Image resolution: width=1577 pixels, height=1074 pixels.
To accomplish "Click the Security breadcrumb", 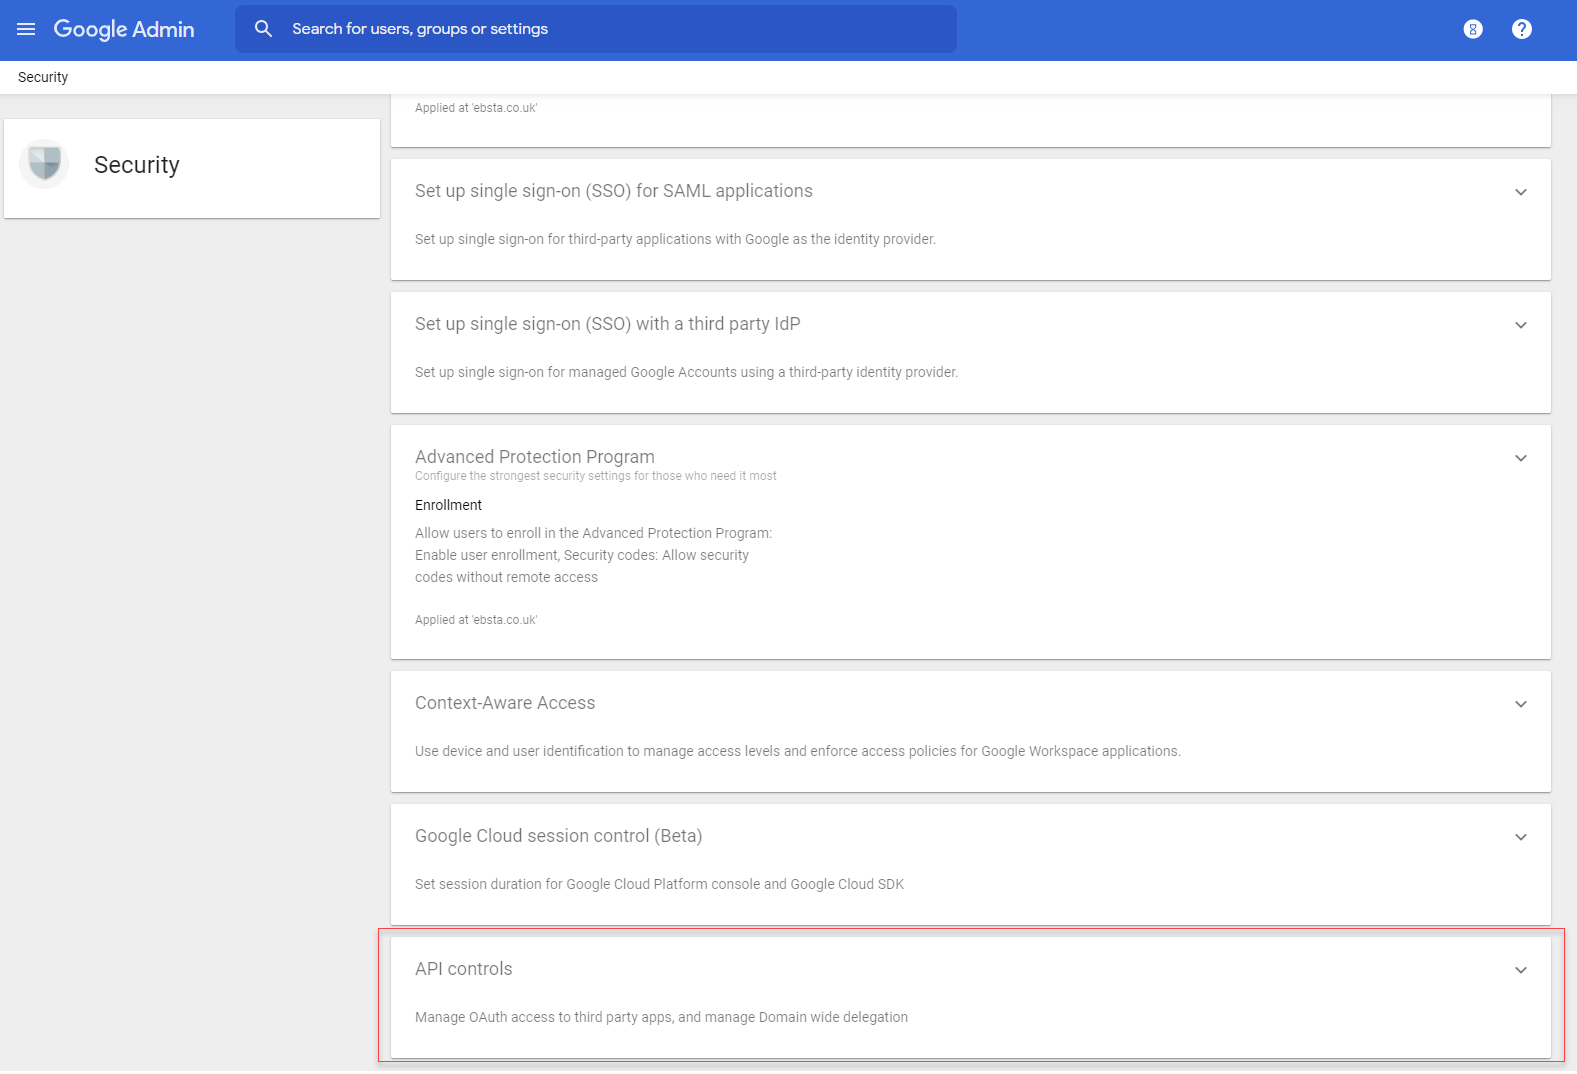I will pyautogui.click(x=43, y=77).
